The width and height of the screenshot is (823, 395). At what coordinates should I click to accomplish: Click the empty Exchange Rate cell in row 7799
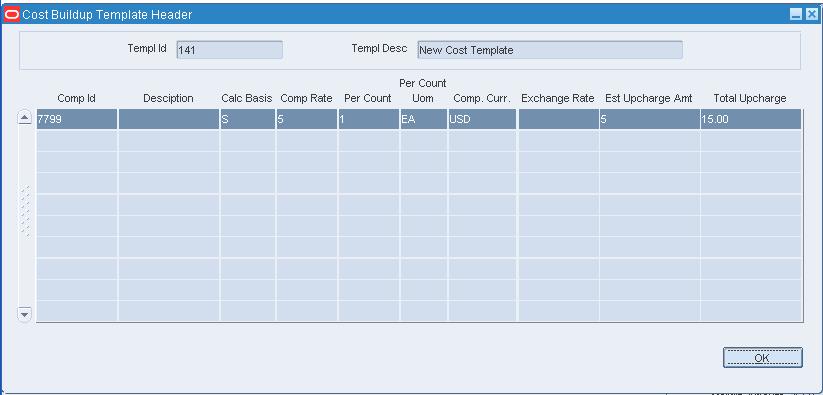(558, 119)
